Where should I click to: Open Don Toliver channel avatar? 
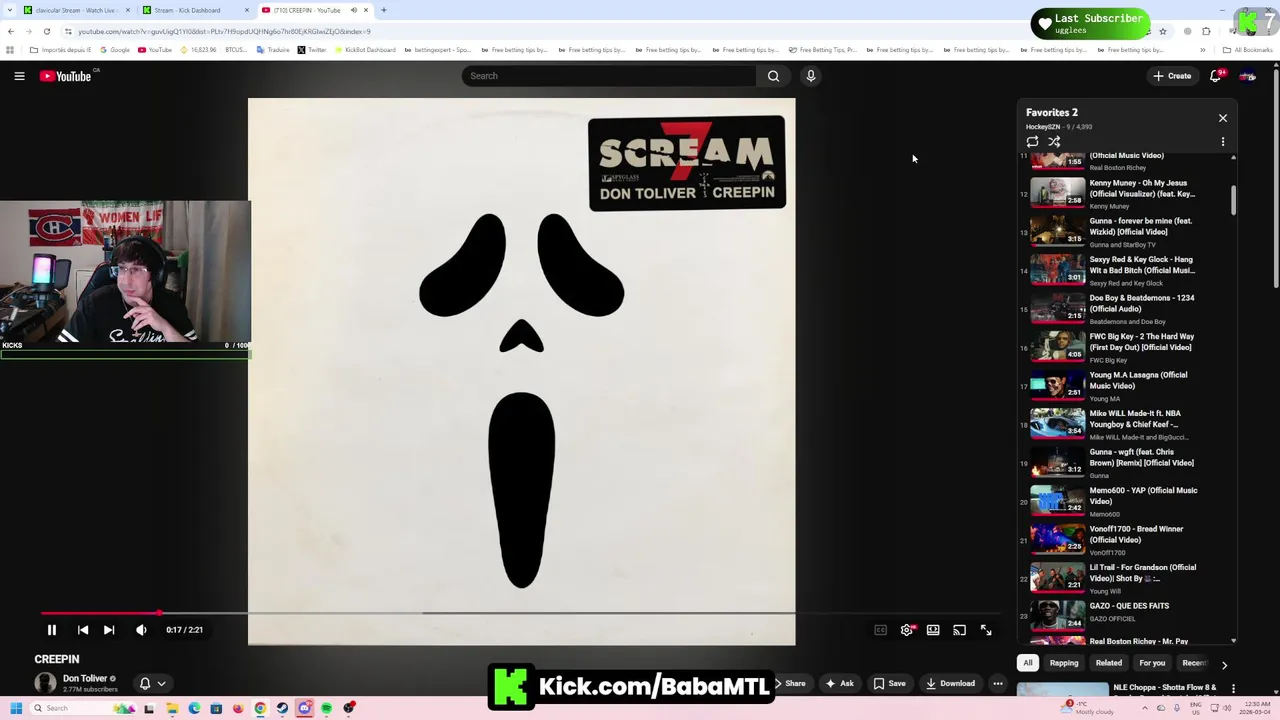coord(45,683)
